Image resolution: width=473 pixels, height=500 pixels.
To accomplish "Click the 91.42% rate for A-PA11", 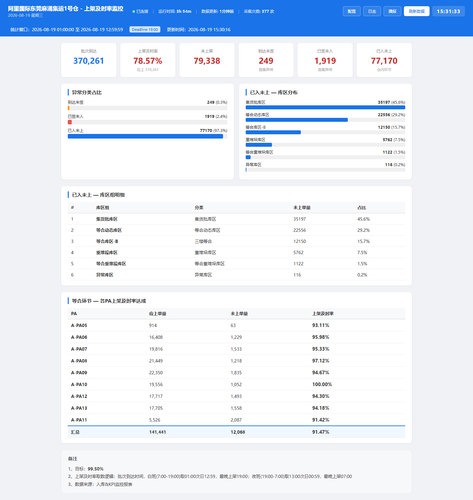I will (x=320, y=420).
